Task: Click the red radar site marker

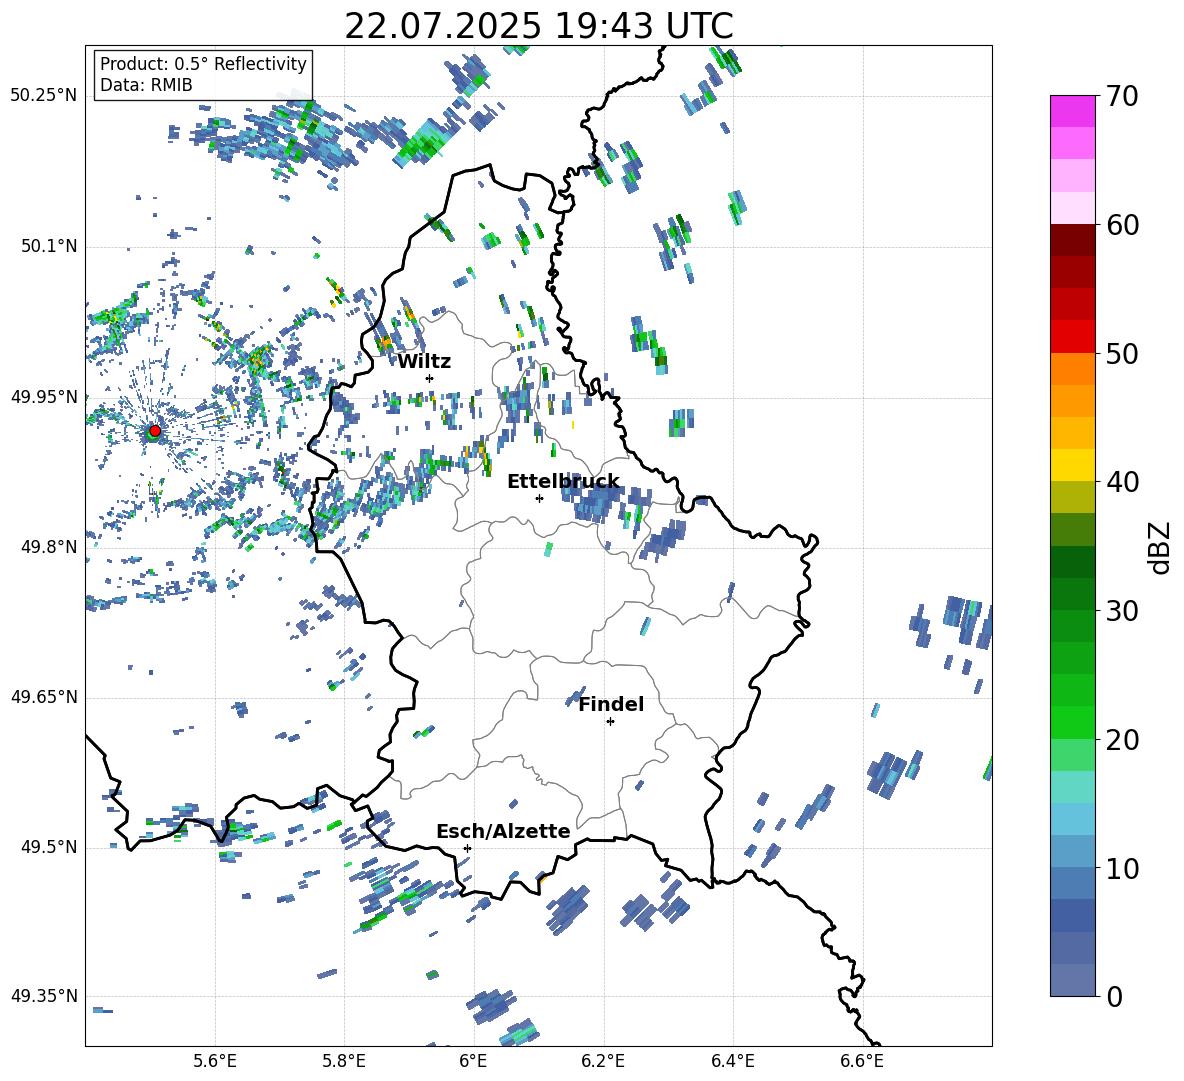Action: point(155,430)
